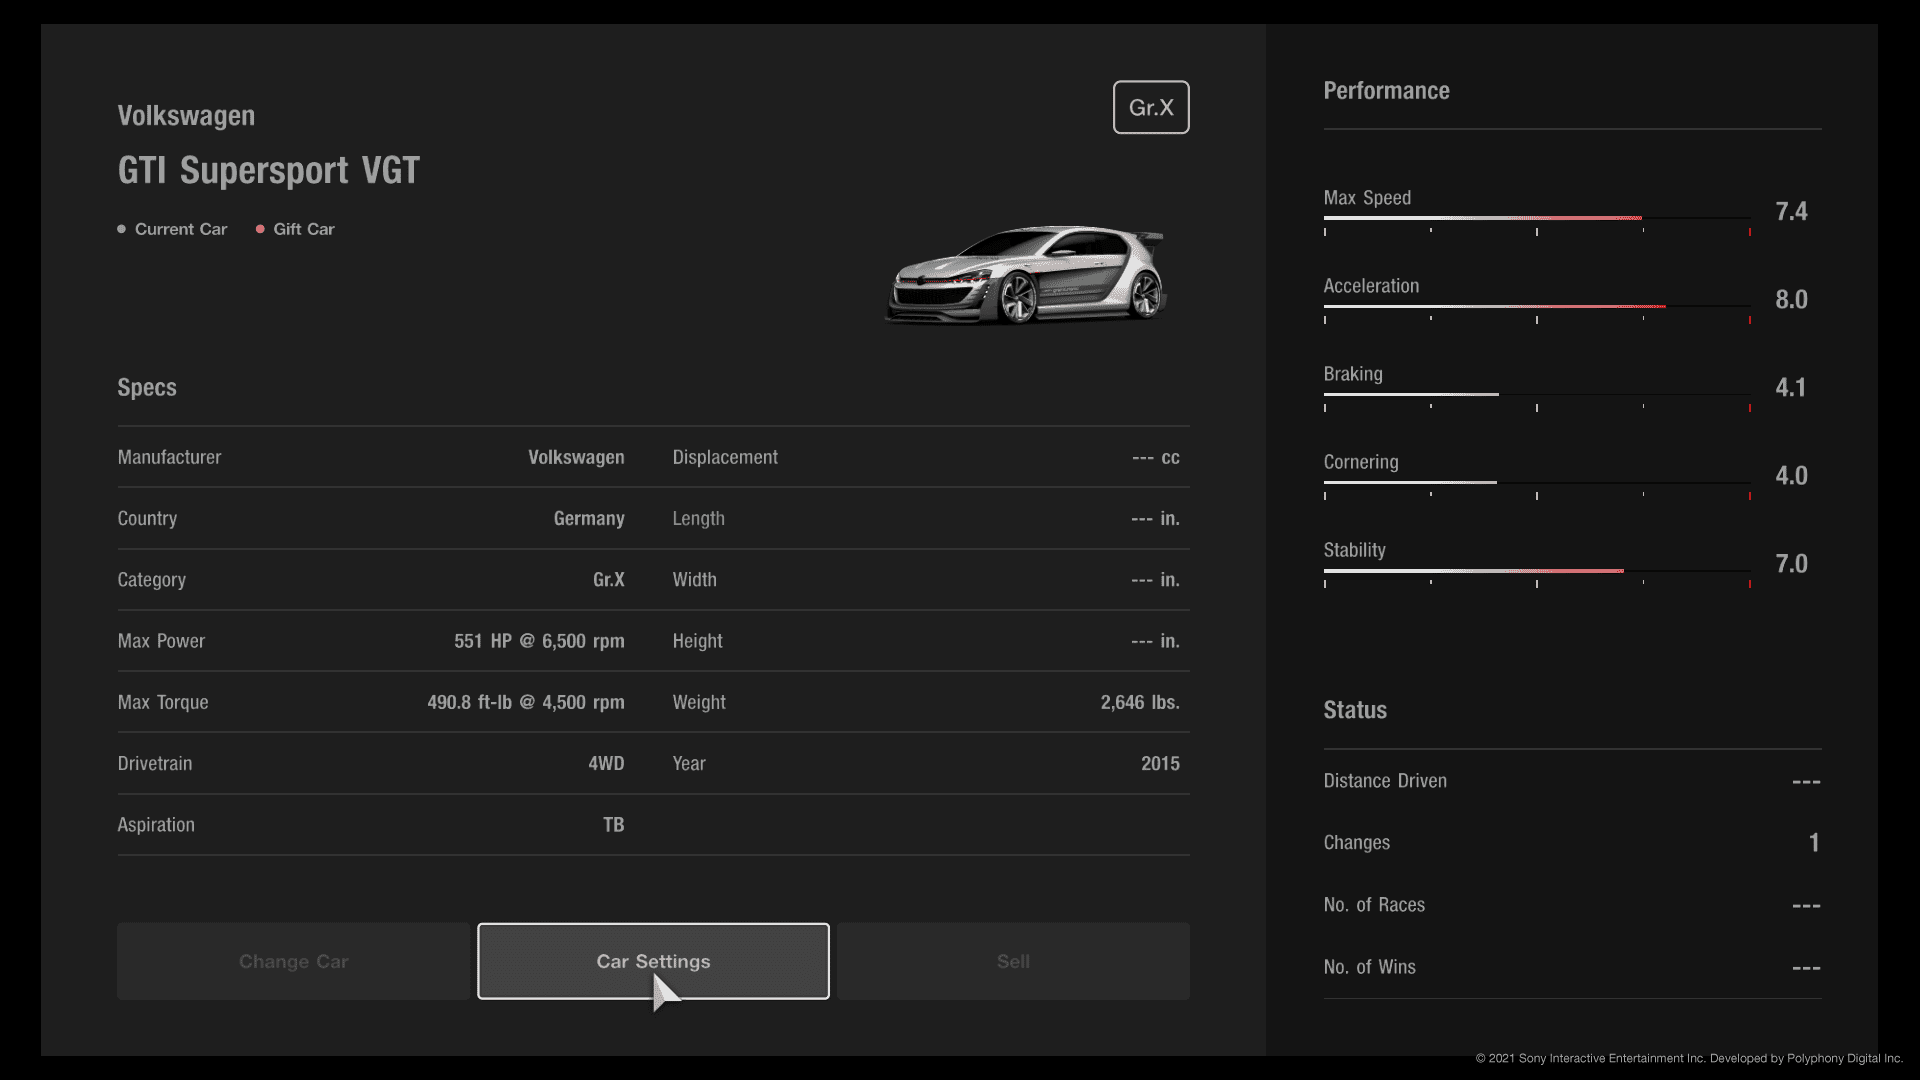Image resolution: width=1920 pixels, height=1080 pixels.
Task: Click the Gift Car tag
Action: 295,229
